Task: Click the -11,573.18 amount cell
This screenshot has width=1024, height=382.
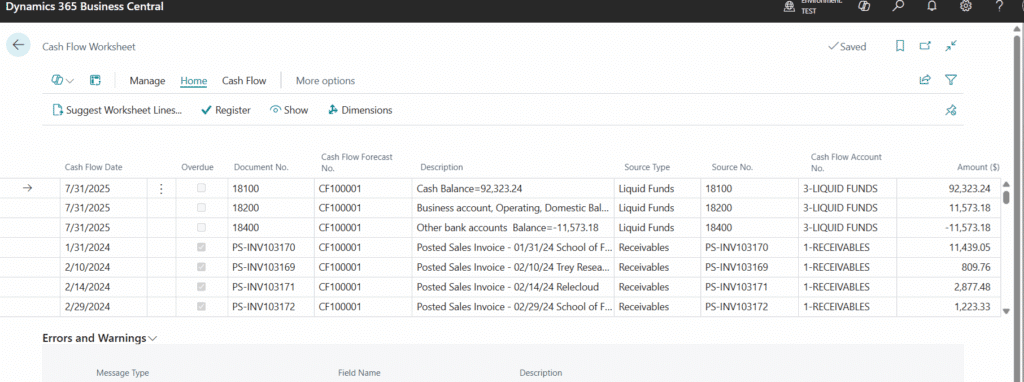Action: coord(948,228)
